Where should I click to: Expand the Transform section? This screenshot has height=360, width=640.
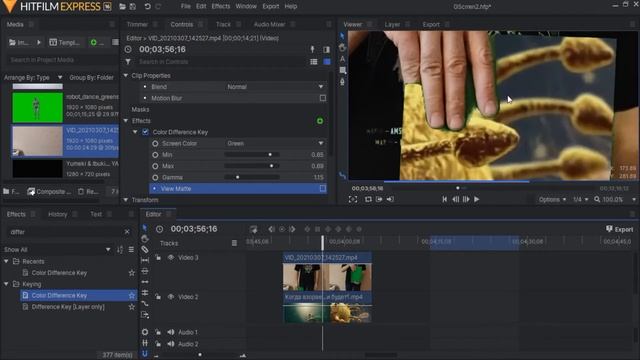tap(126, 200)
